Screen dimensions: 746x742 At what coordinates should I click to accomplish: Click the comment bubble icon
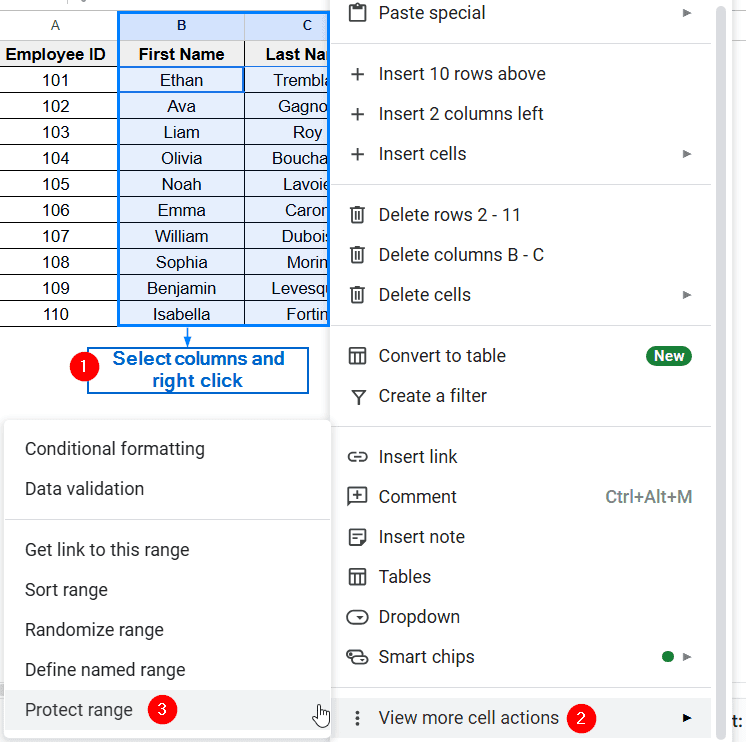point(357,497)
